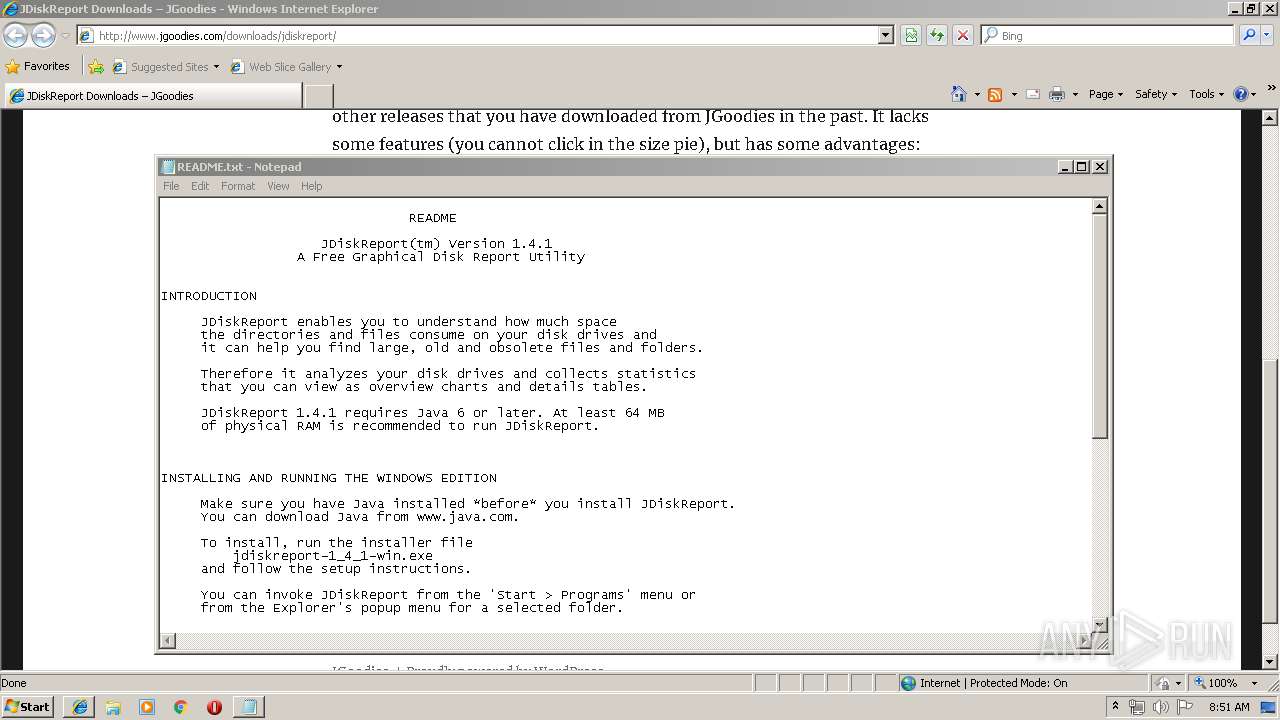The height and width of the screenshot is (720, 1280).
Task: Click the 'jdiskreport-1_4_1-win.exe' line
Action: [x=333, y=556]
